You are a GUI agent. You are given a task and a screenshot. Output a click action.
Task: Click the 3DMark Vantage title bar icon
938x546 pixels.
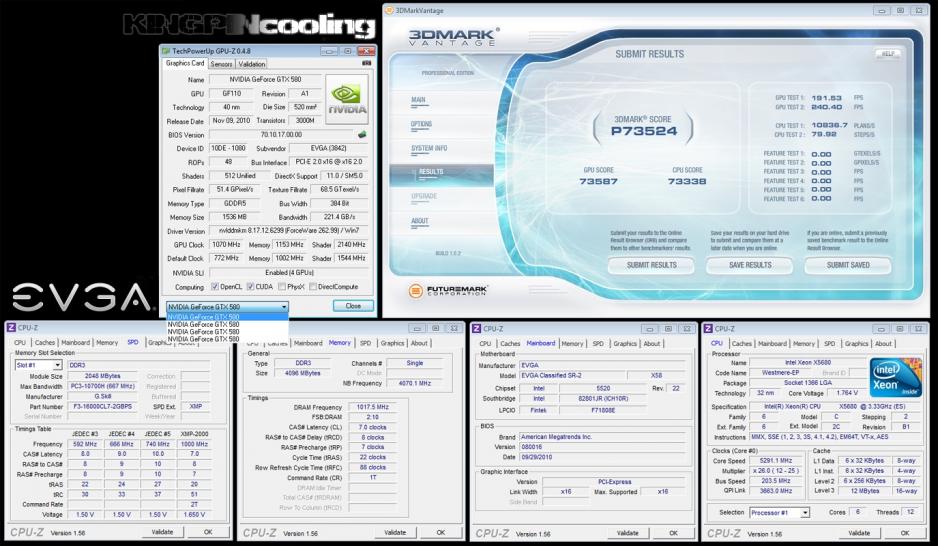[389, 10]
